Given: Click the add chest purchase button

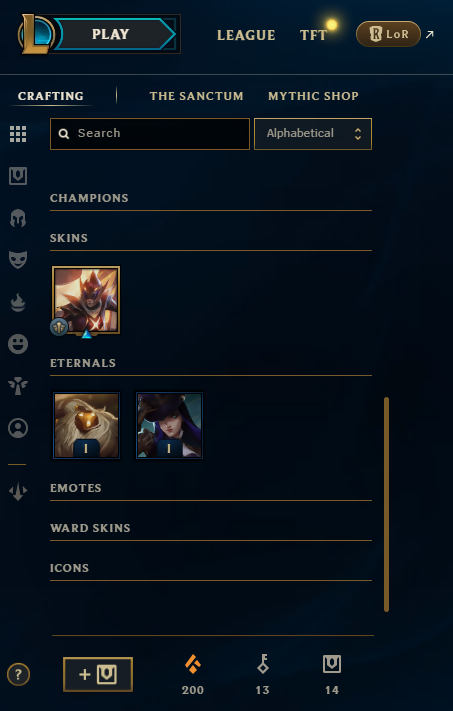Looking at the screenshot, I should 98,674.
